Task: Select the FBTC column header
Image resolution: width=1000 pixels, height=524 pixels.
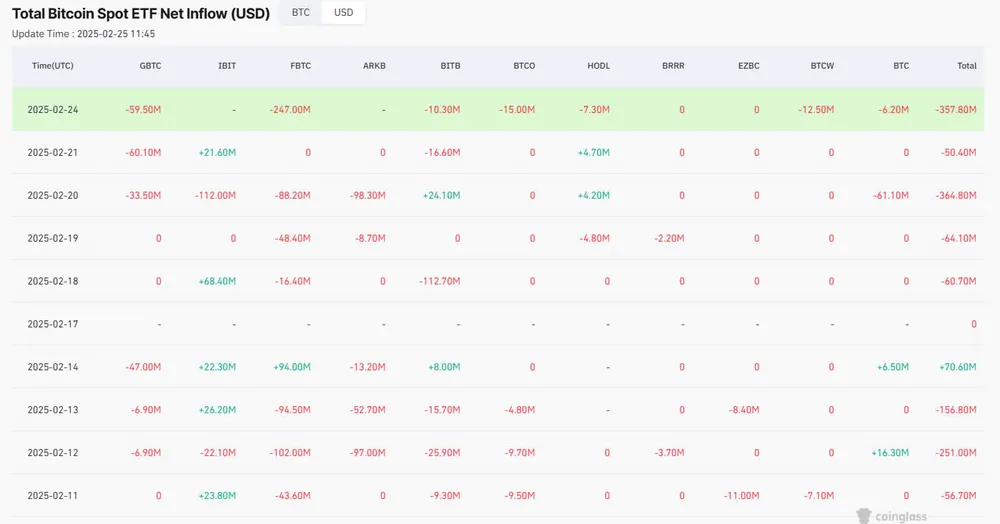Action: click(300, 66)
